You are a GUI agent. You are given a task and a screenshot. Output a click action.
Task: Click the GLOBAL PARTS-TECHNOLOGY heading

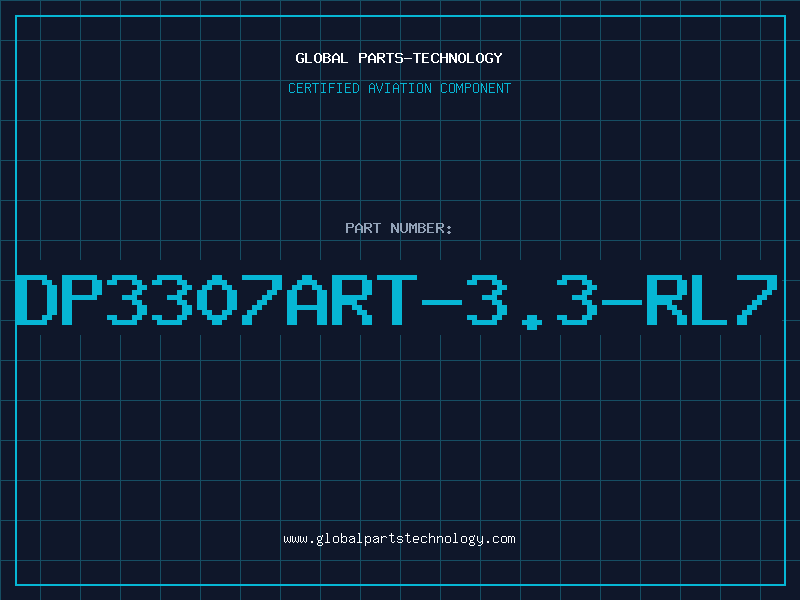(x=399, y=58)
